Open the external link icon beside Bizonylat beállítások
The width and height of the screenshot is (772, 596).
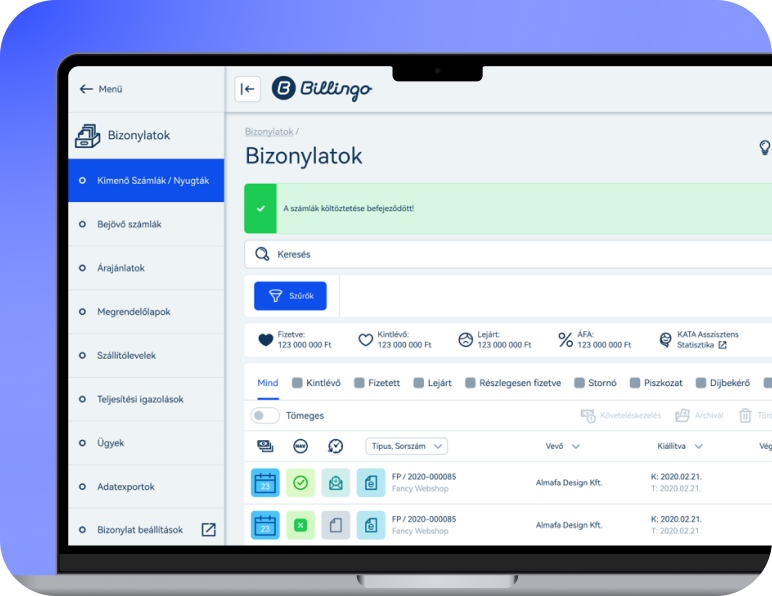coord(208,530)
